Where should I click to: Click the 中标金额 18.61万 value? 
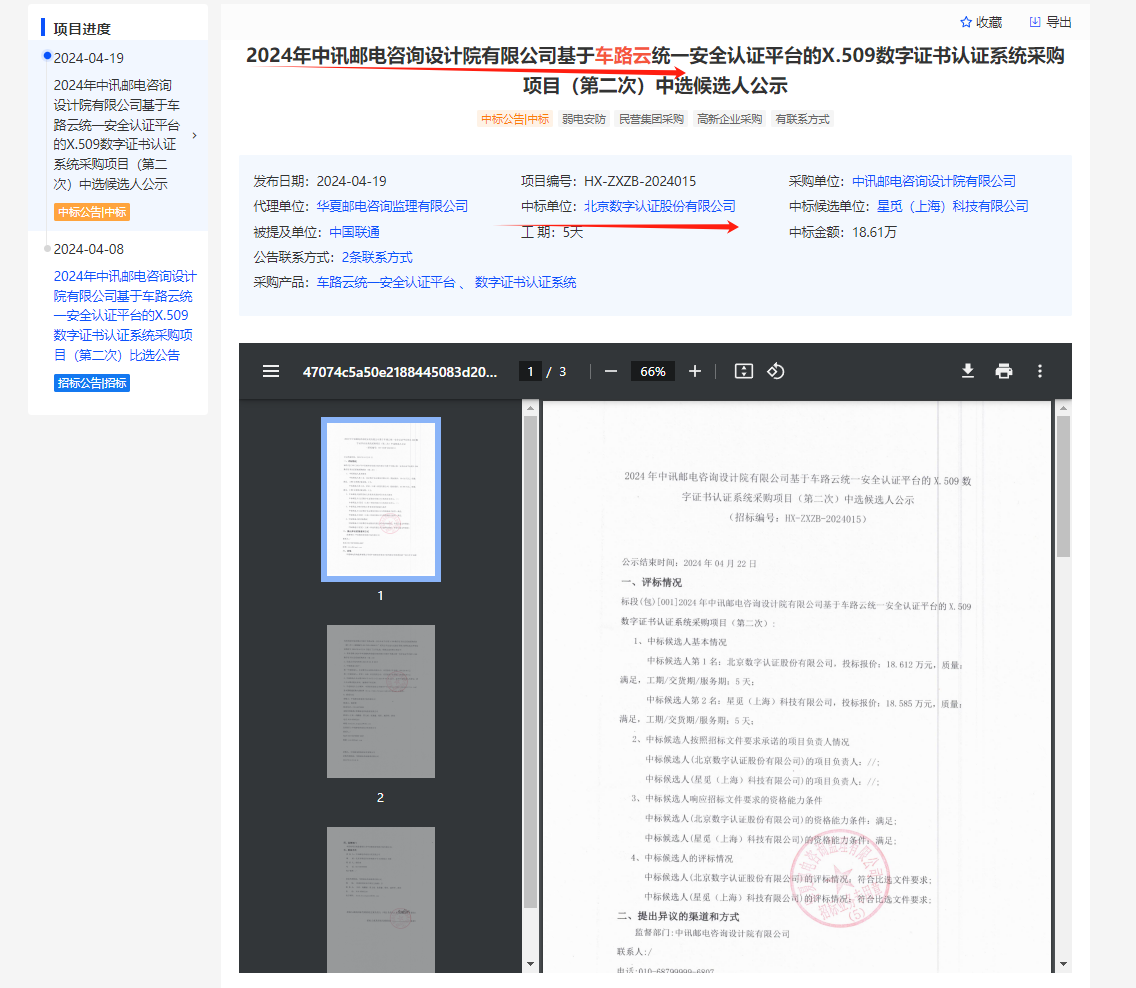point(874,233)
